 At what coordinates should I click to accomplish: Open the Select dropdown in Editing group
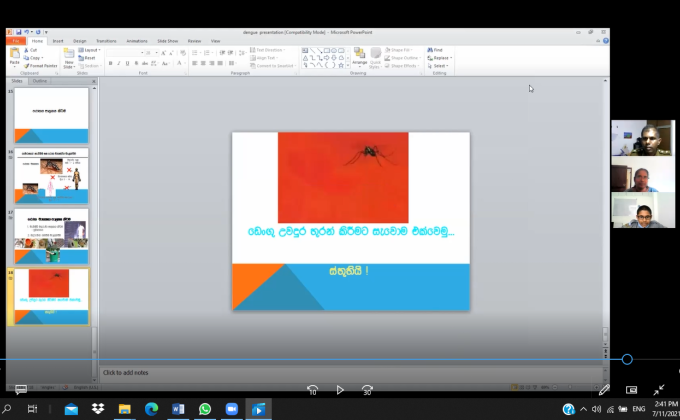click(440, 65)
